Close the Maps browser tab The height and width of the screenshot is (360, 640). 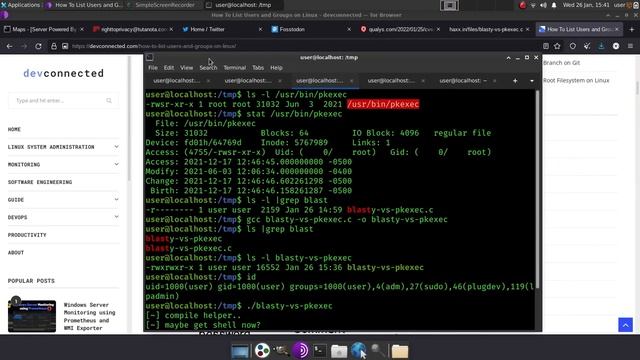coord(82,29)
